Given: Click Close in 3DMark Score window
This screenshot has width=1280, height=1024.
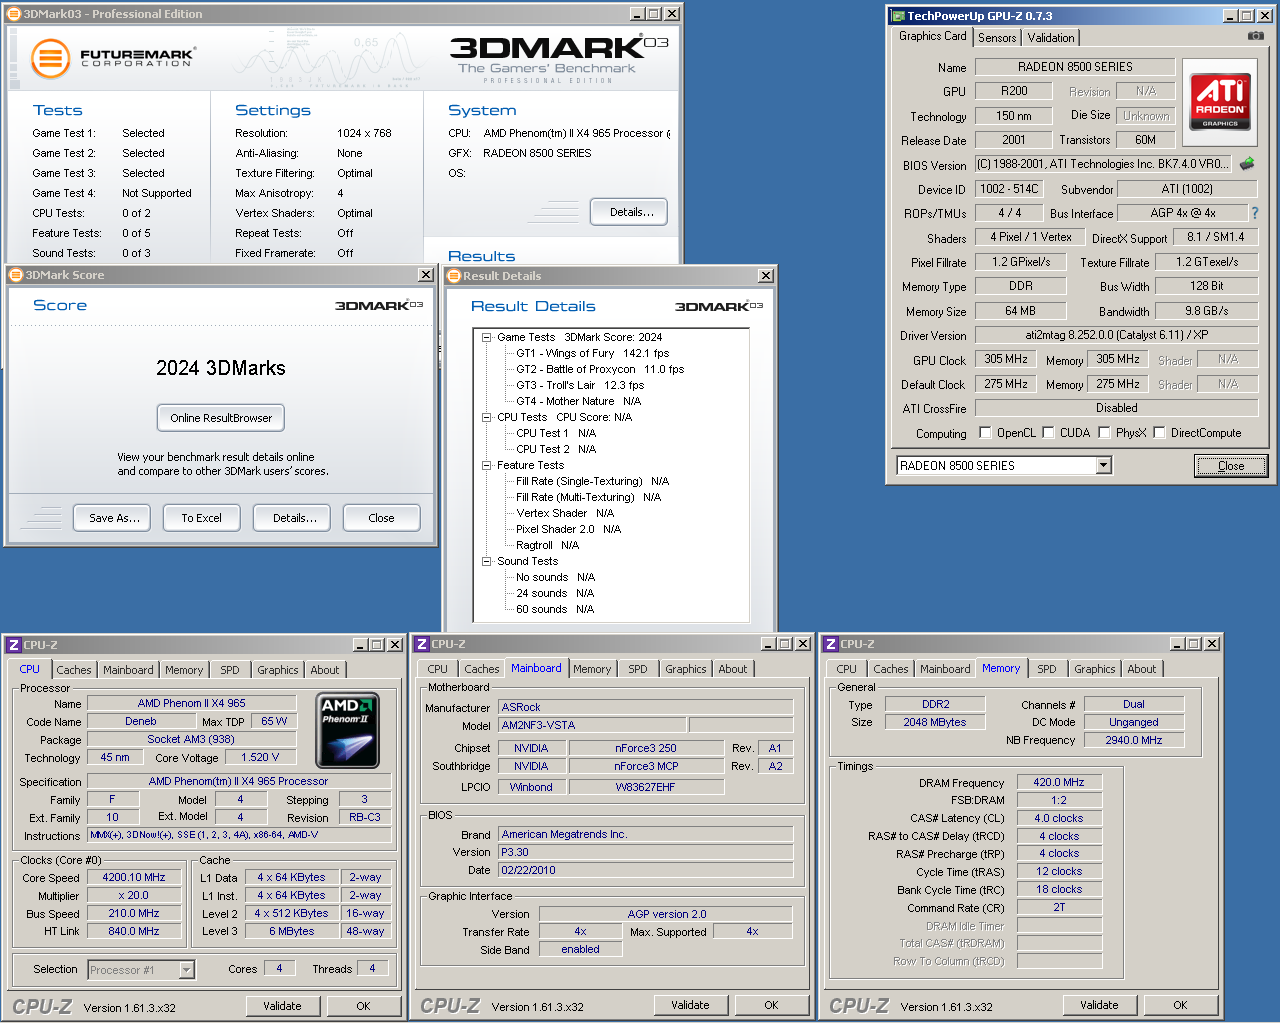Looking at the screenshot, I should tap(381, 518).
